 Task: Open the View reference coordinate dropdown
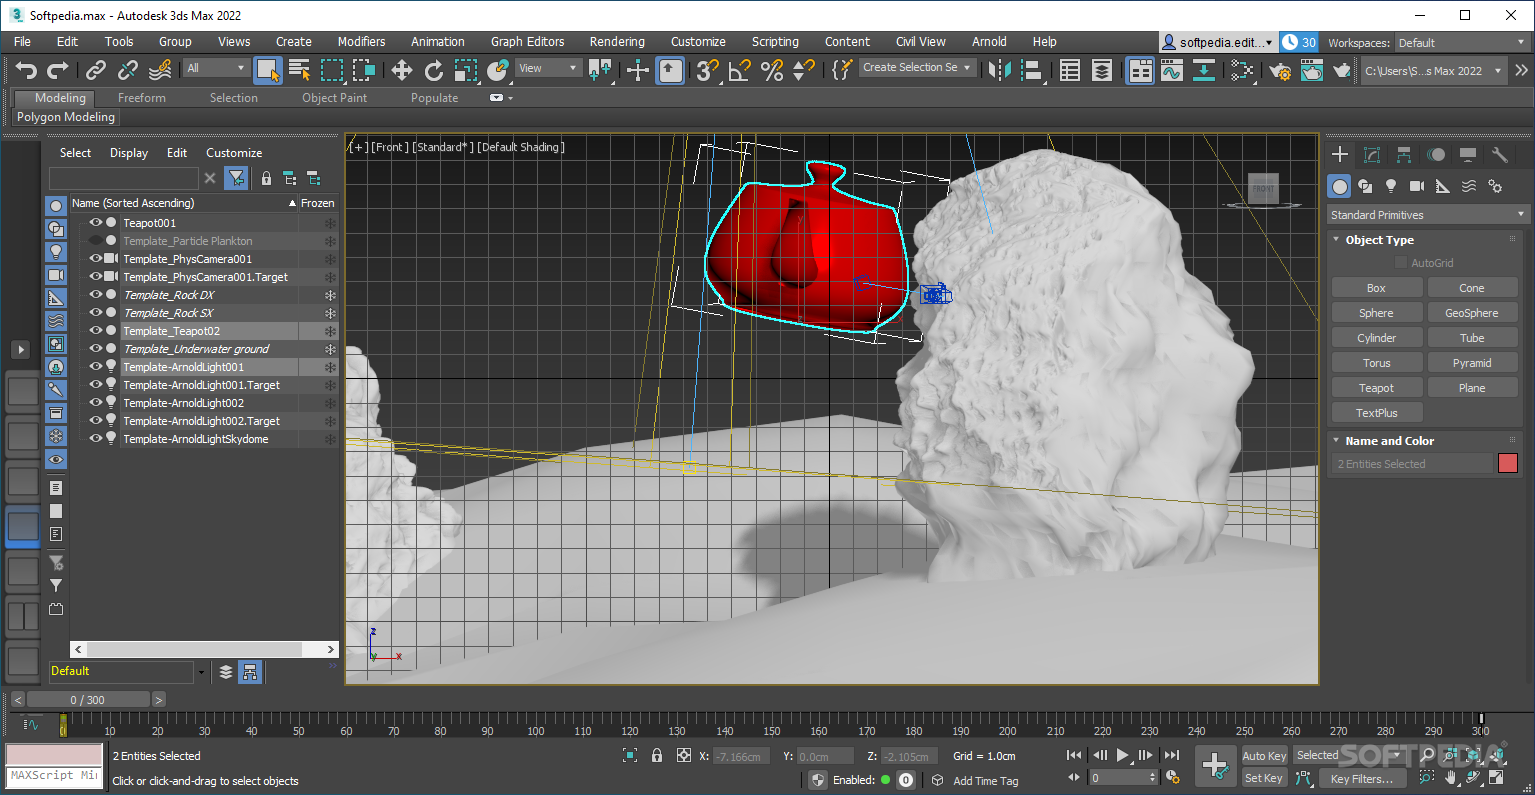[x=548, y=68]
